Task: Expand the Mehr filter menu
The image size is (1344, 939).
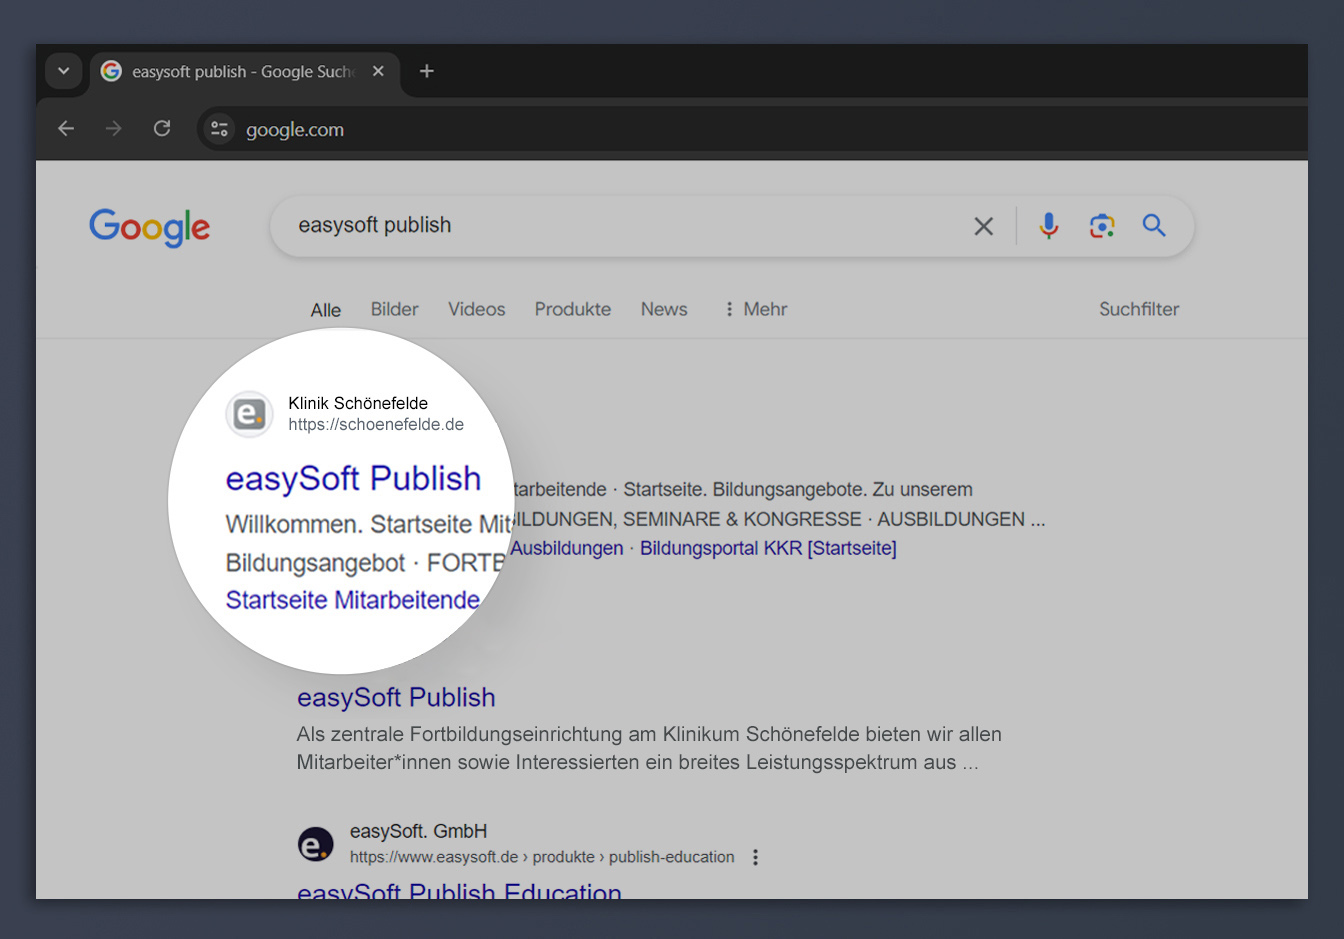Action: pyautogui.click(x=756, y=309)
